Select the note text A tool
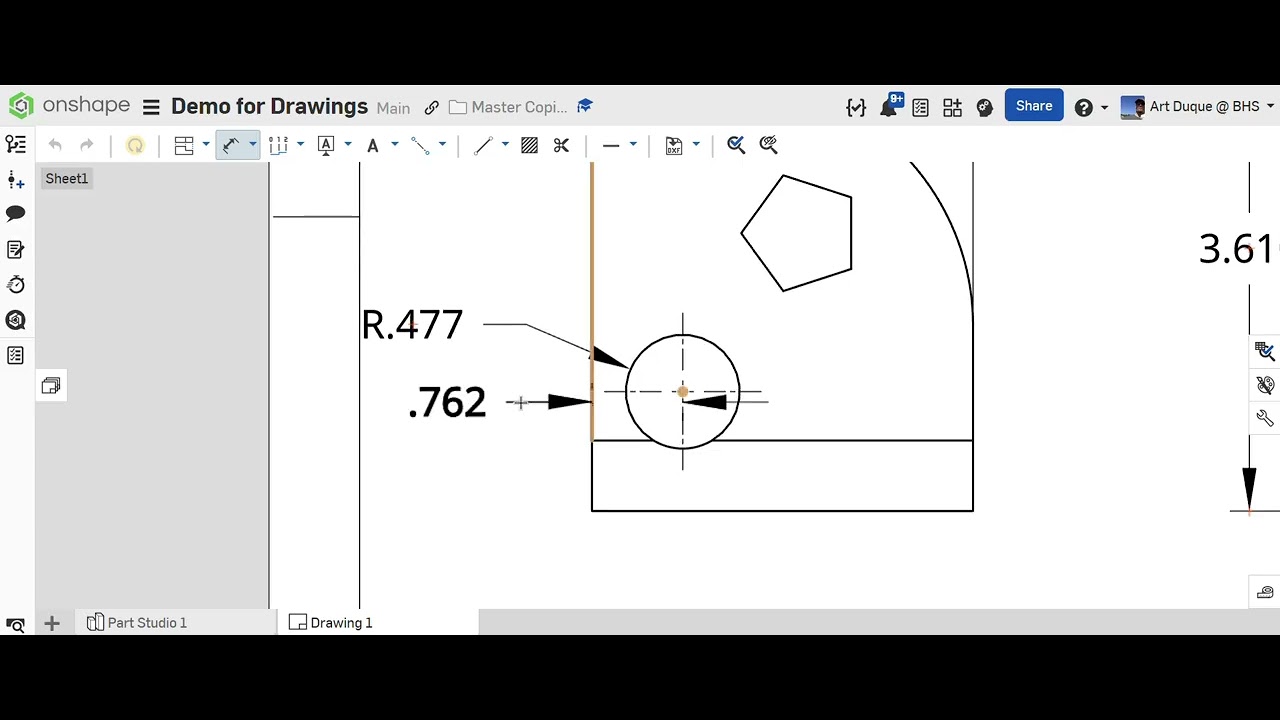Screen dimensions: 1280x720 (373, 145)
